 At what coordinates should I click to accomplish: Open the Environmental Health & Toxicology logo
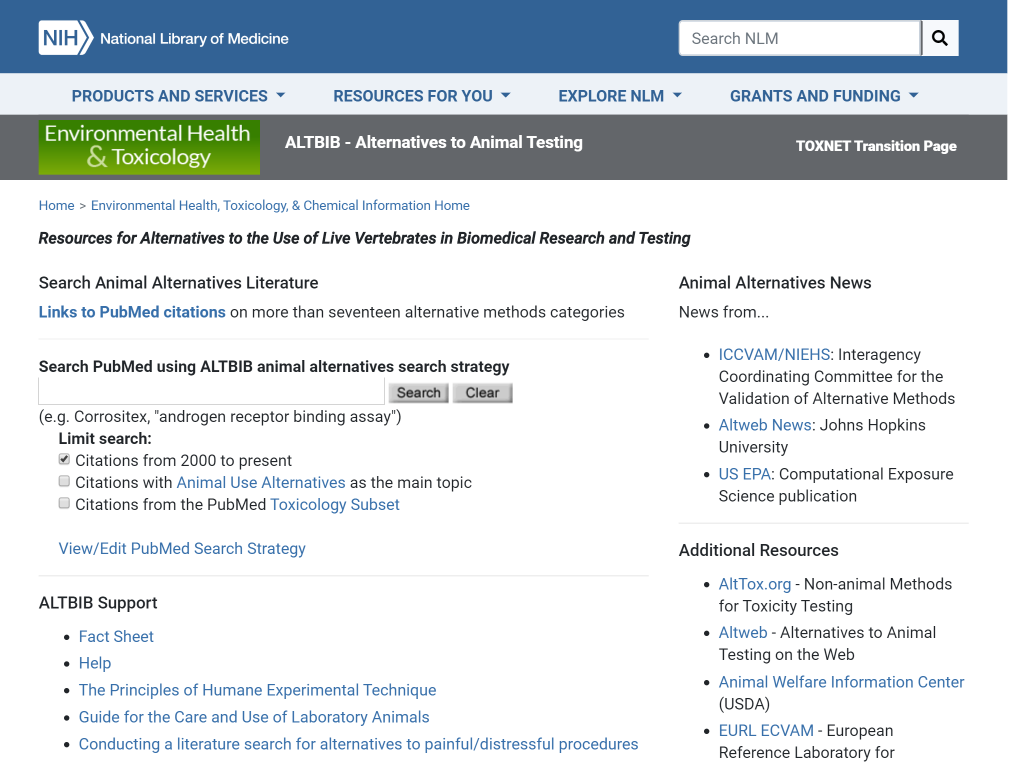[149, 147]
